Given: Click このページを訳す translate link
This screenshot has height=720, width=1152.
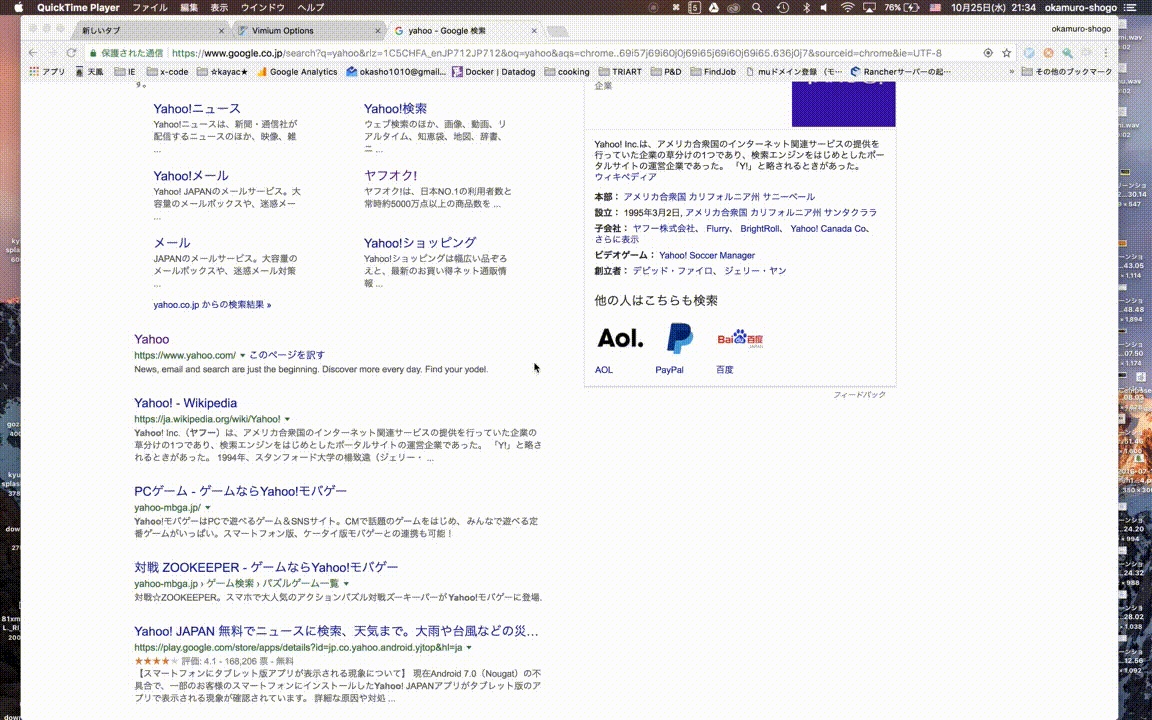Looking at the screenshot, I should [287, 355].
